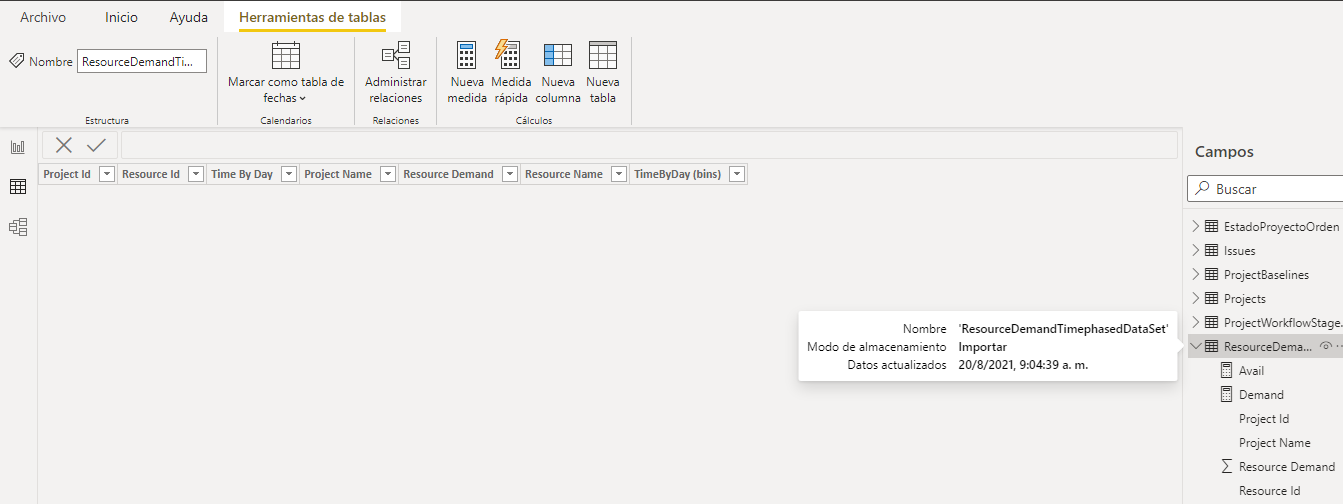Open Administrar relaciones
The image size is (1343, 504).
point(396,73)
